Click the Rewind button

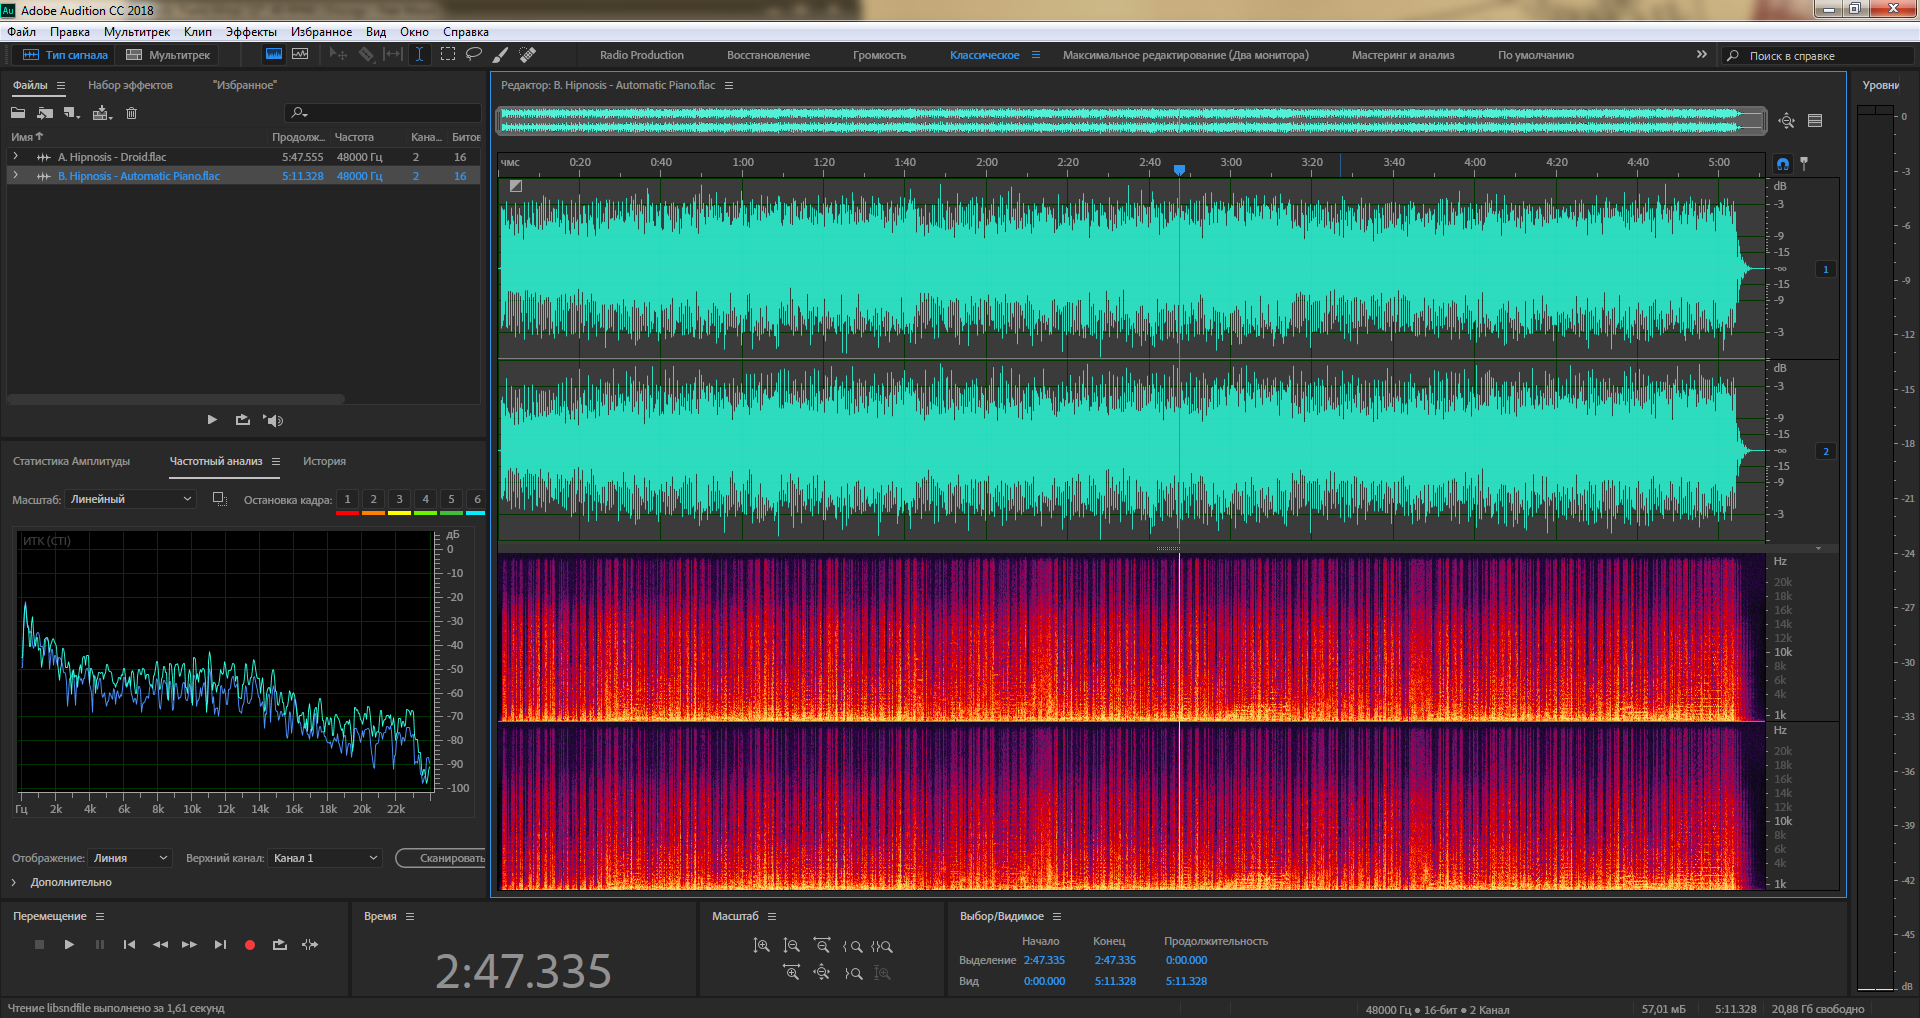[160, 944]
